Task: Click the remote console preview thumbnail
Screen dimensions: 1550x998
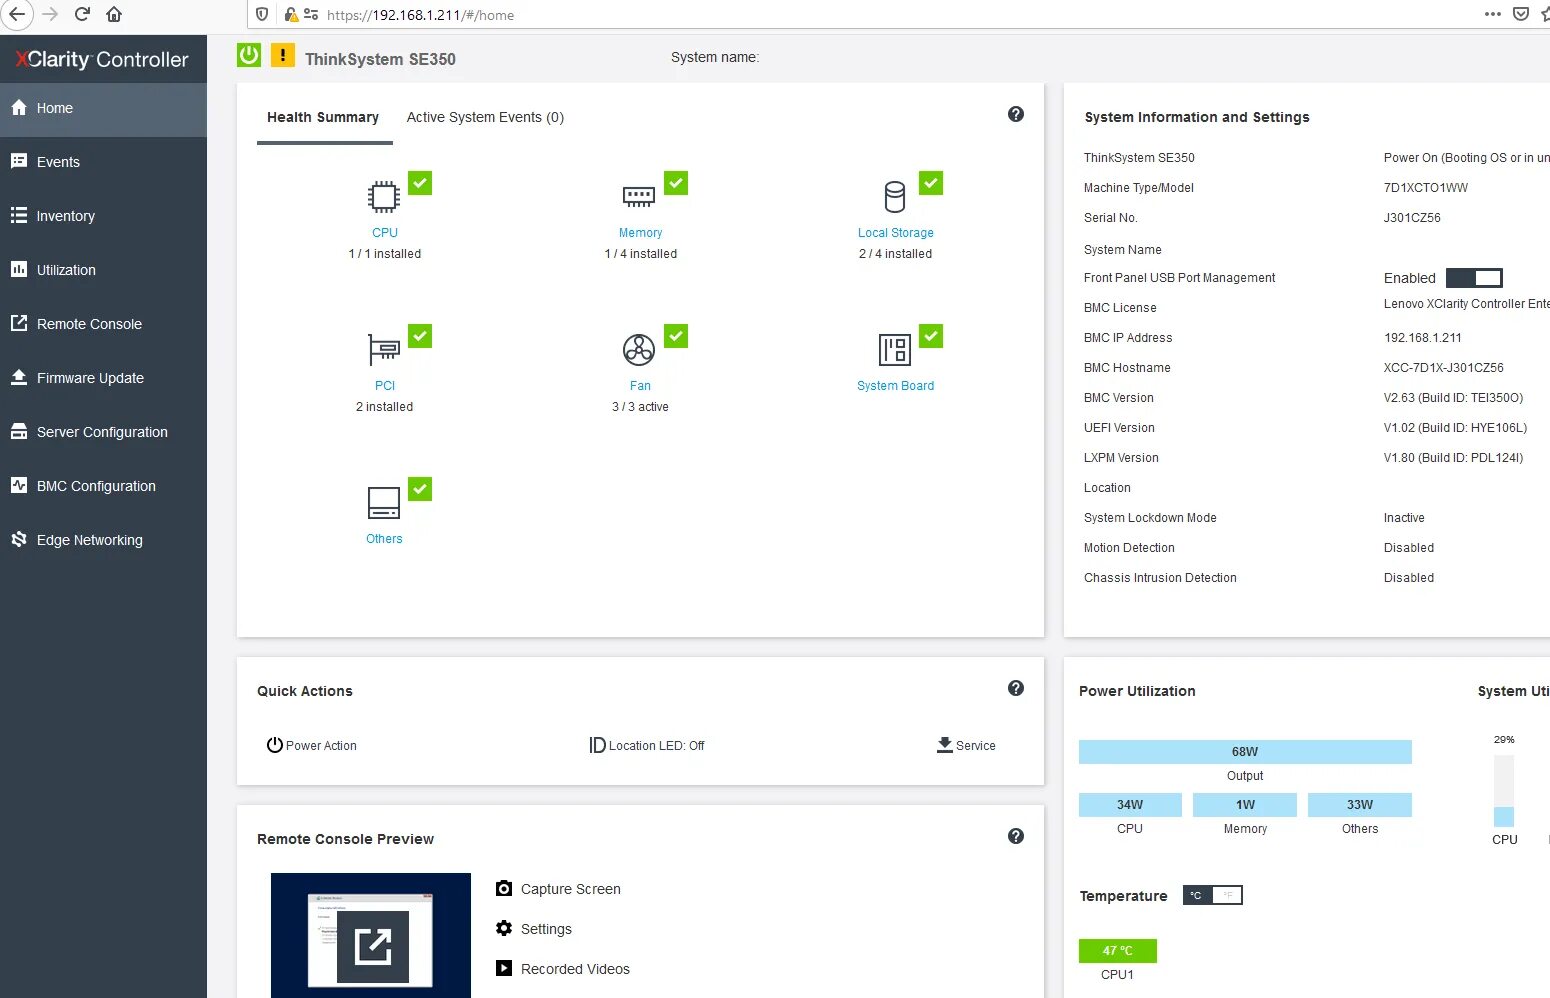Action: 371,935
